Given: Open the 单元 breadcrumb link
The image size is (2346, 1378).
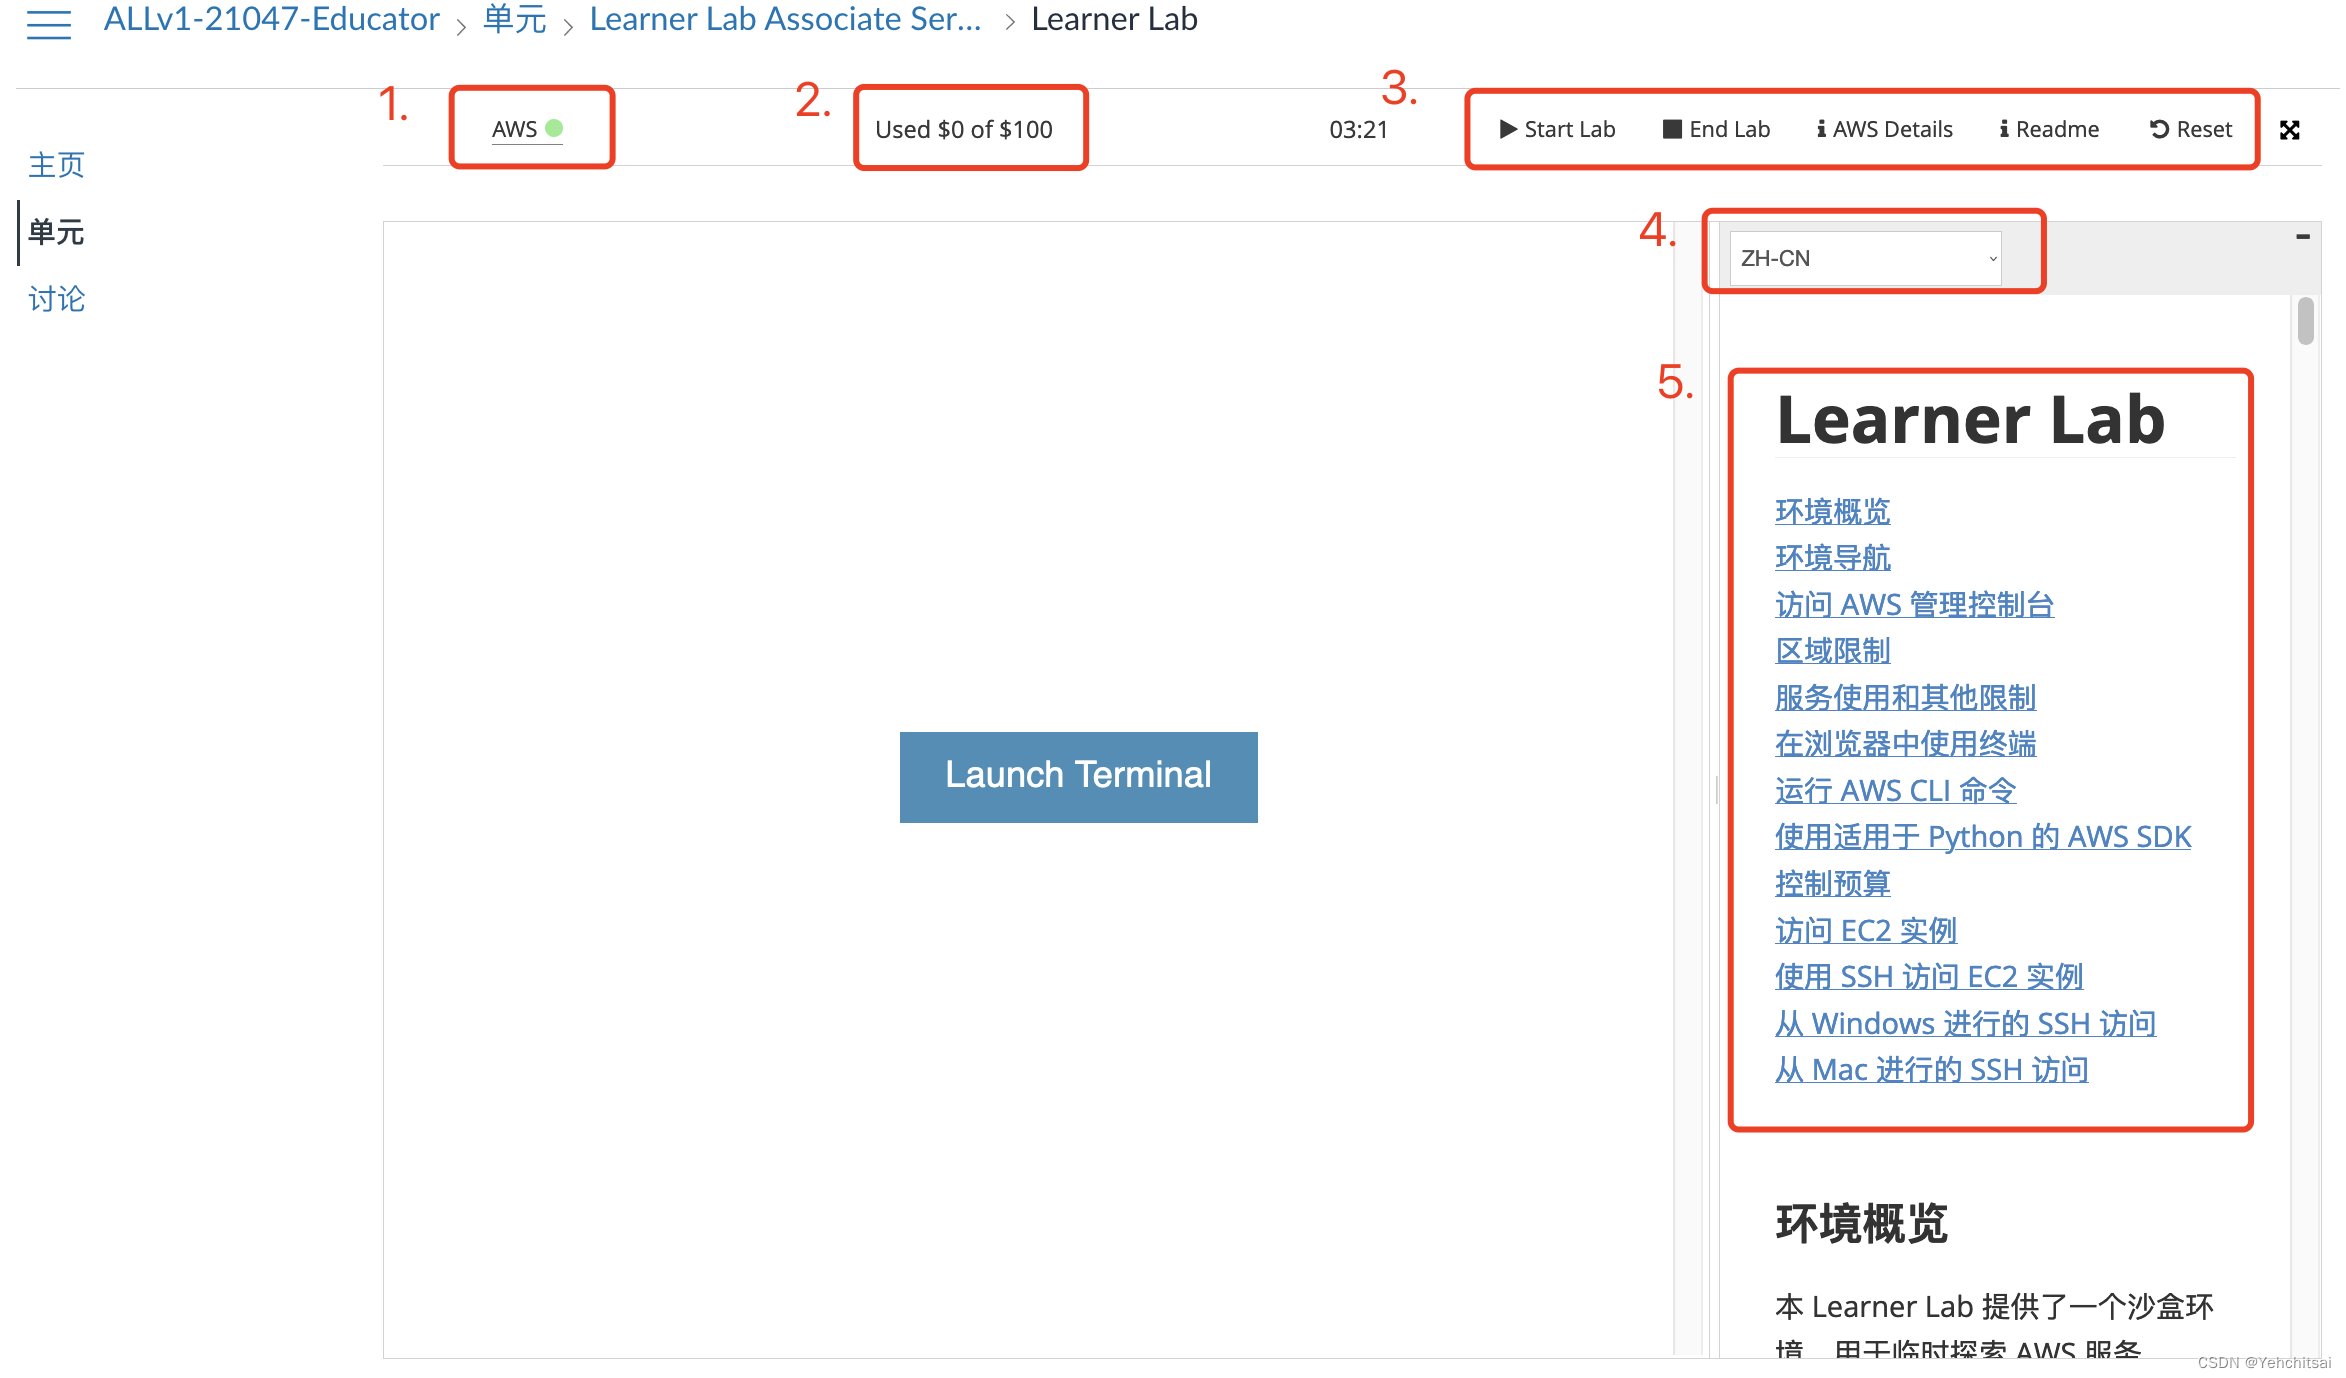Looking at the screenshot, I should [x=515, y=19].
